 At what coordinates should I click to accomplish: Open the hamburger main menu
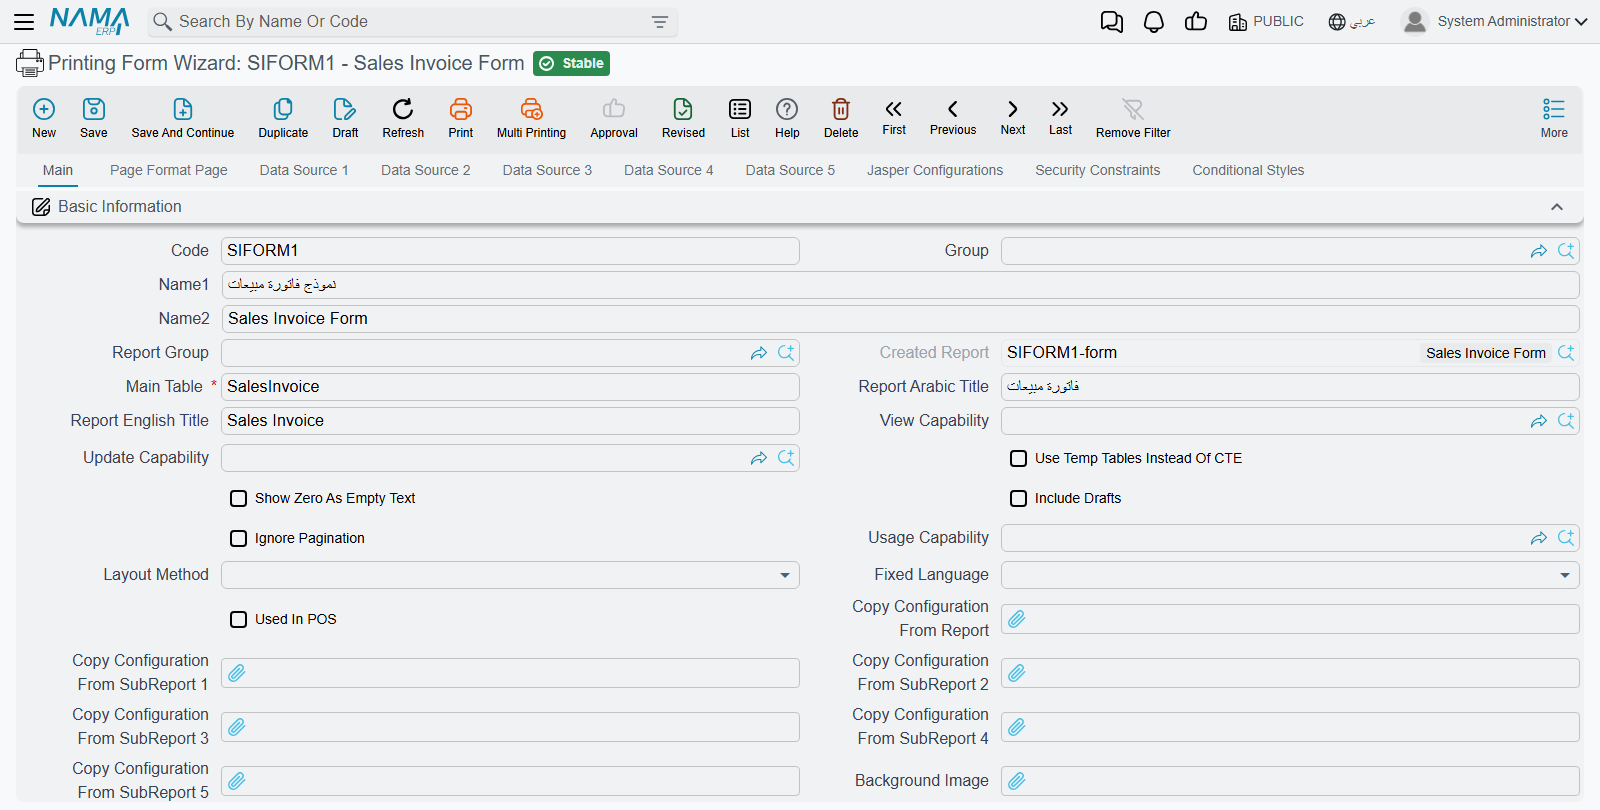(24, 21)
